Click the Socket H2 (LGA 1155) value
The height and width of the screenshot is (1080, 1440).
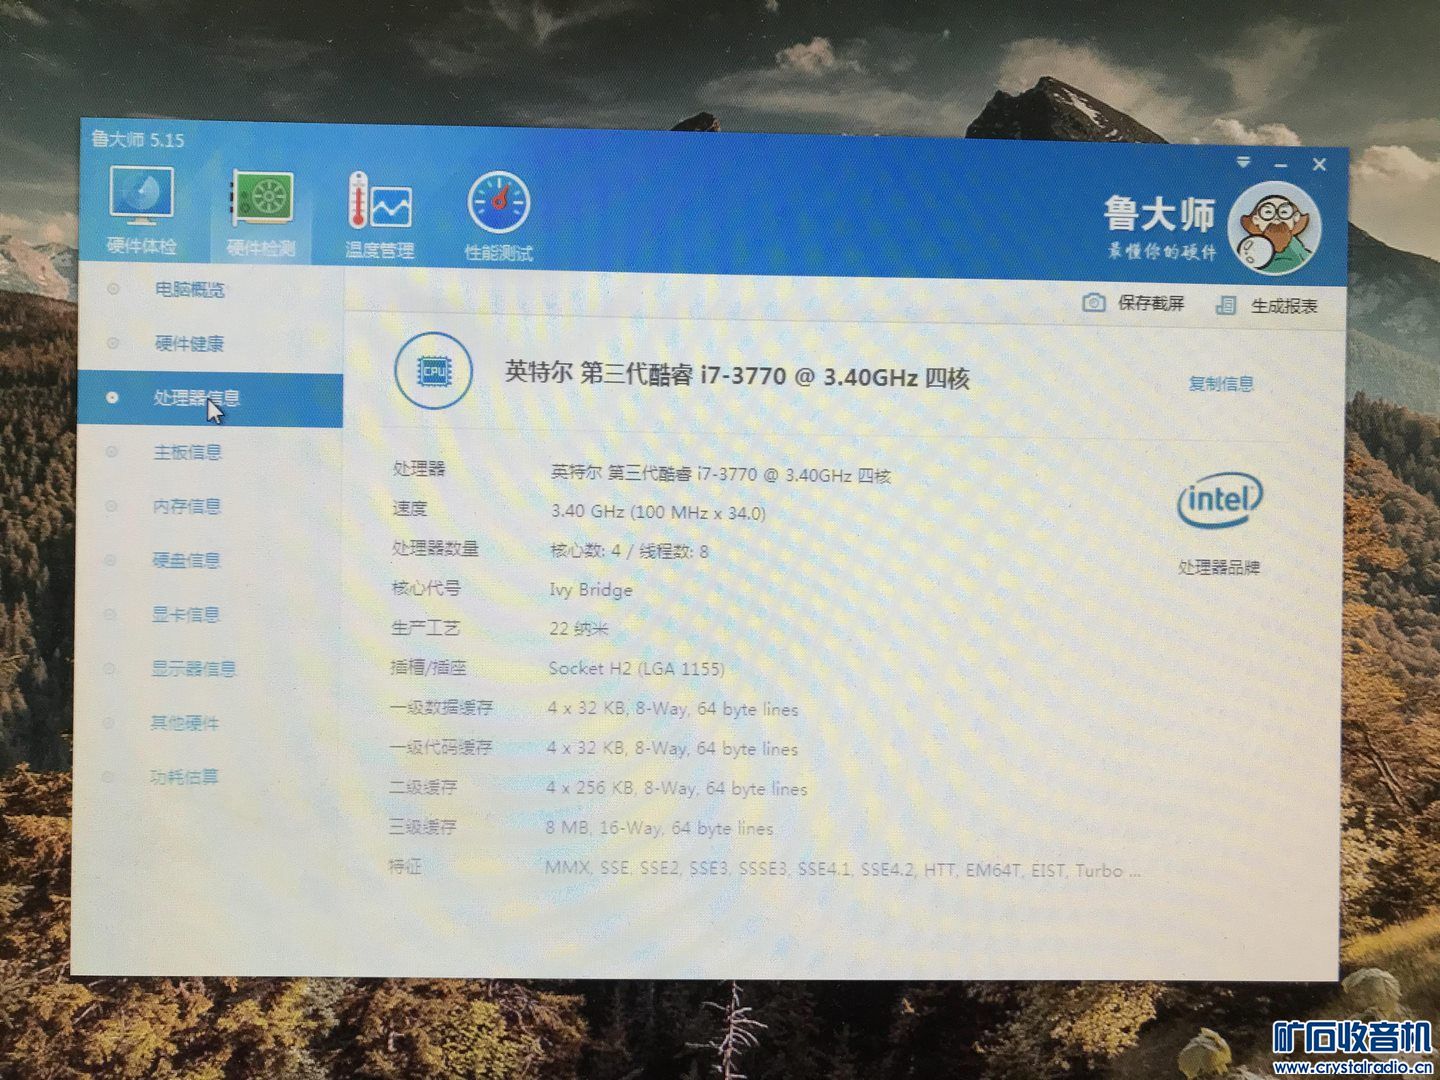coord(637,668)
